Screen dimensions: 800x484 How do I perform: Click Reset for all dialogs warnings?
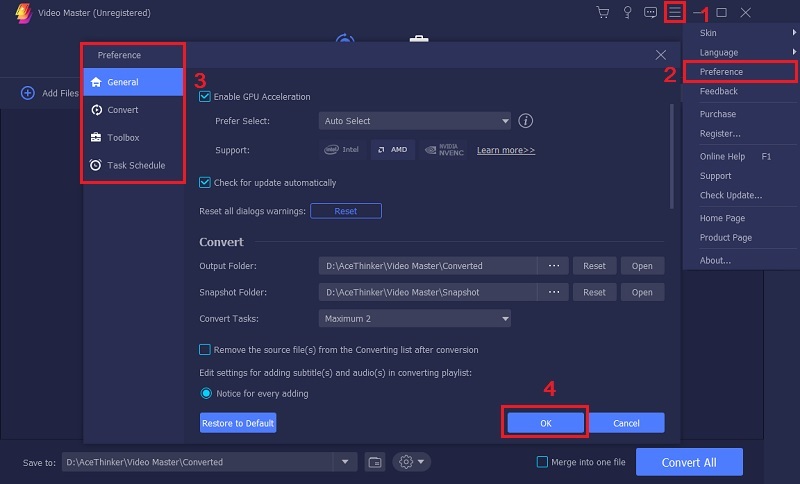click(x=345, y=211)
